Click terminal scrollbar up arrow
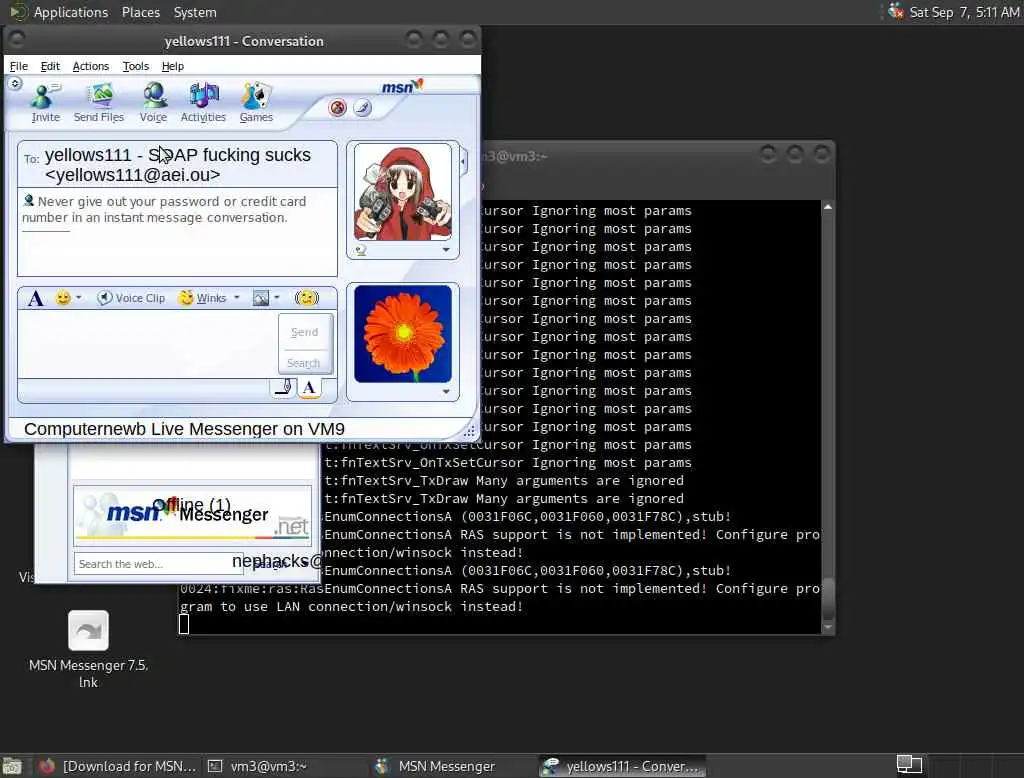 pyautogui.click(x=827, y=206)
